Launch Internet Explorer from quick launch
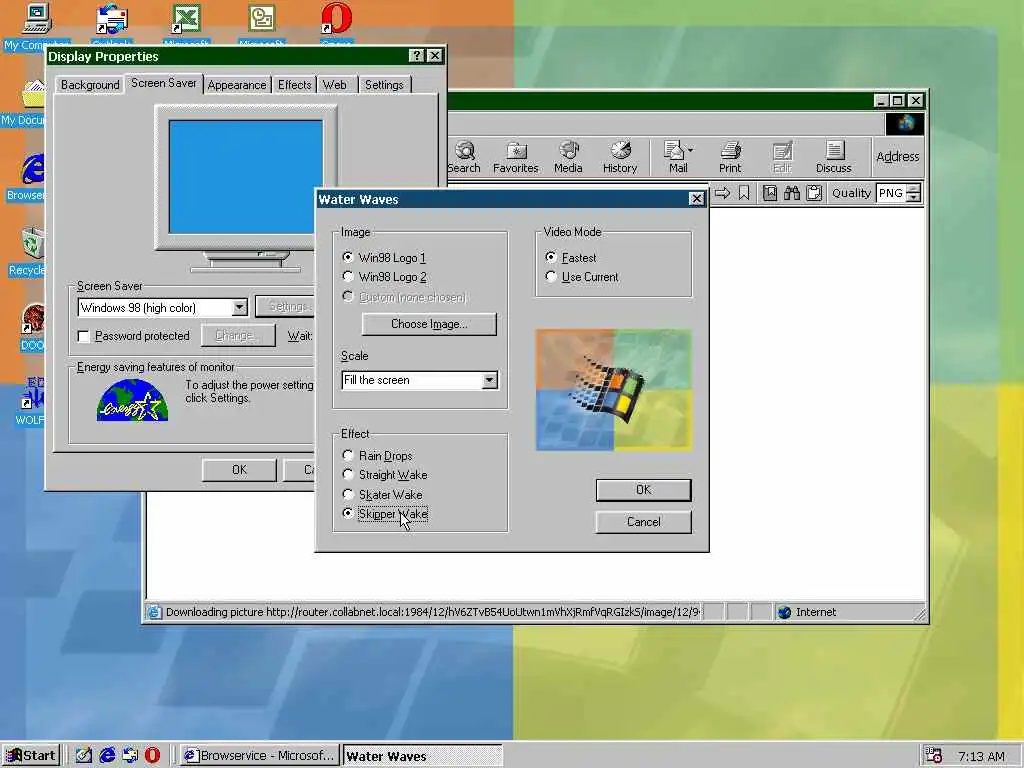 point(107,756)
